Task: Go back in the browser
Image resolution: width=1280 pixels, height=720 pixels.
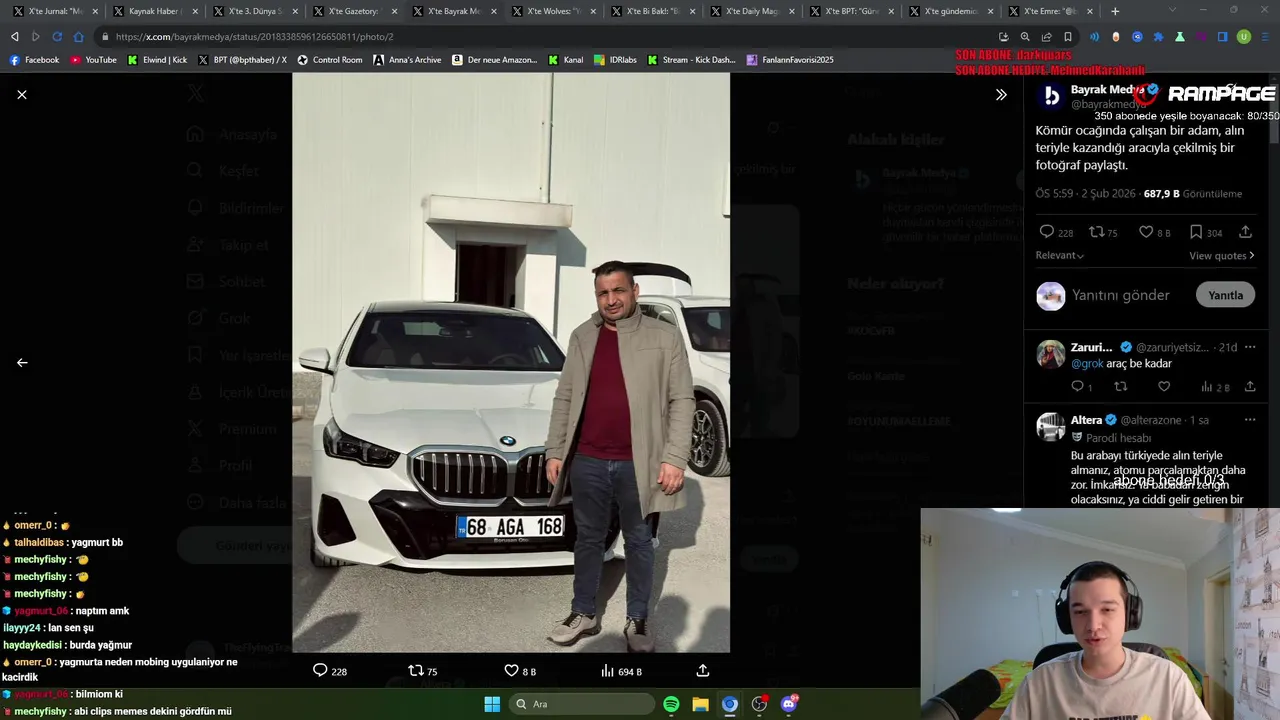Action: tap(14, 36)
